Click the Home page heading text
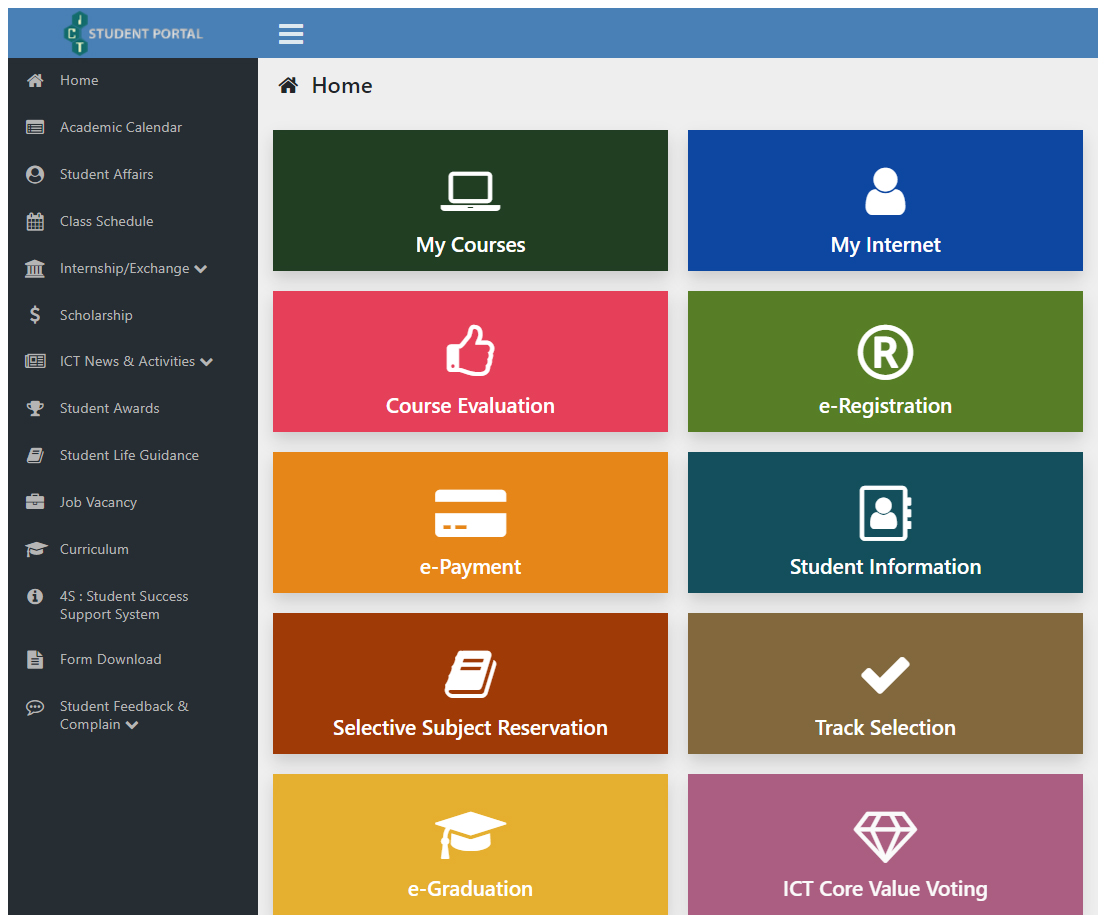Image resolution: width=1110 pixels, height=915 pixels. [342, 86]
